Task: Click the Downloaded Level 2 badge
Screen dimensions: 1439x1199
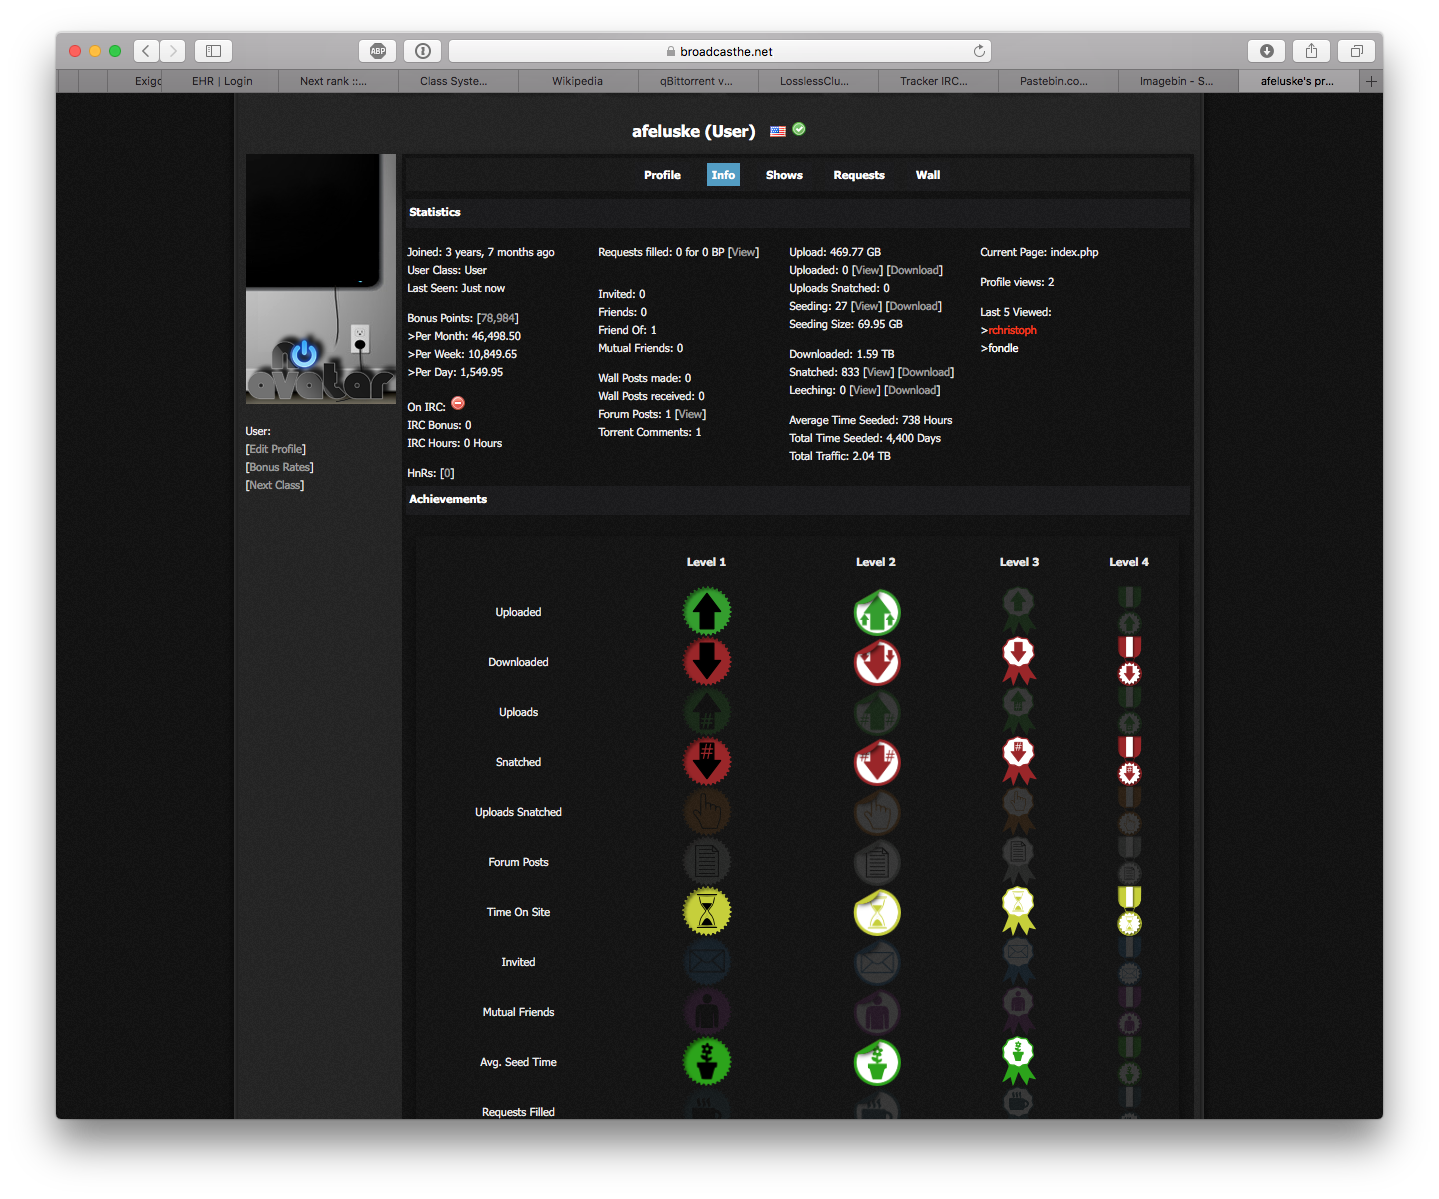Action: point(877,662)
